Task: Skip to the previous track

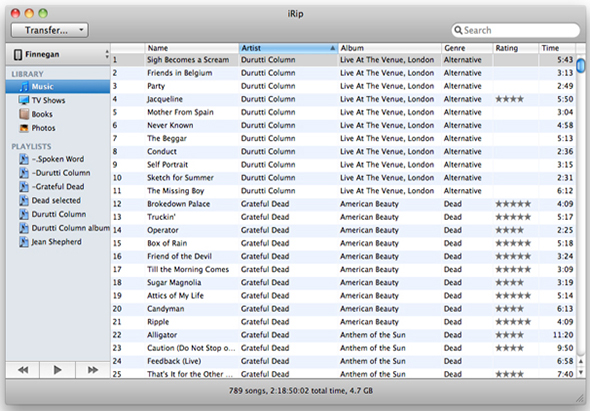Action: [x=23, y=370]
